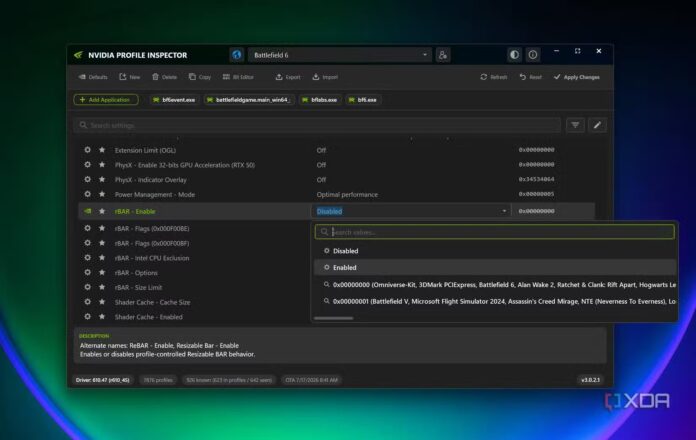
Task: Click the v3.0.2.1 version label
Action: (x=590, y=380)
